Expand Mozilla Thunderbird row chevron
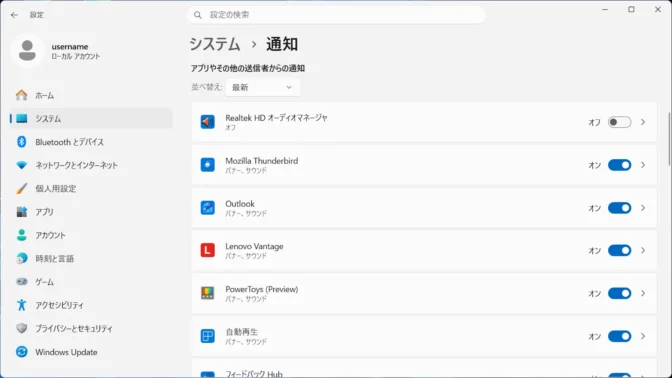The height and width of the screenshot is (378, 672). [x=643, y=165]
